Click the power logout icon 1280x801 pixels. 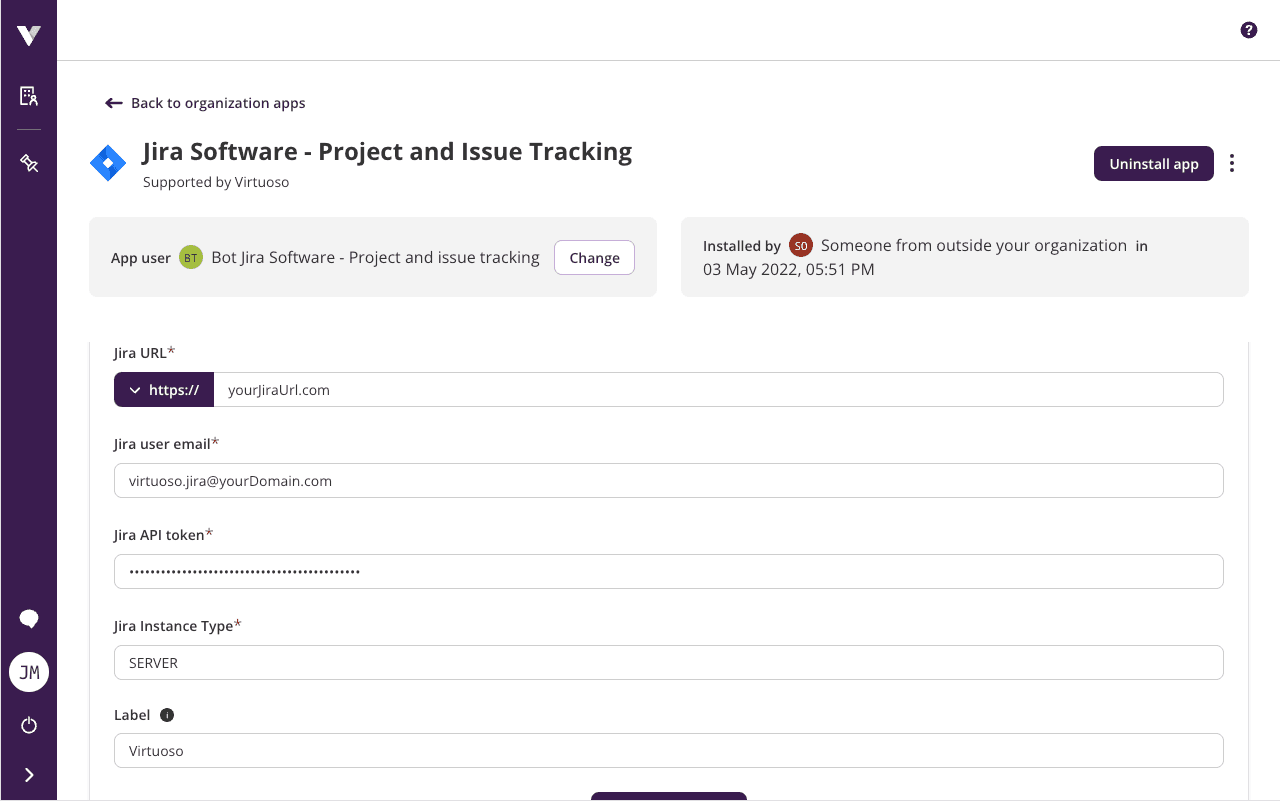28,725
